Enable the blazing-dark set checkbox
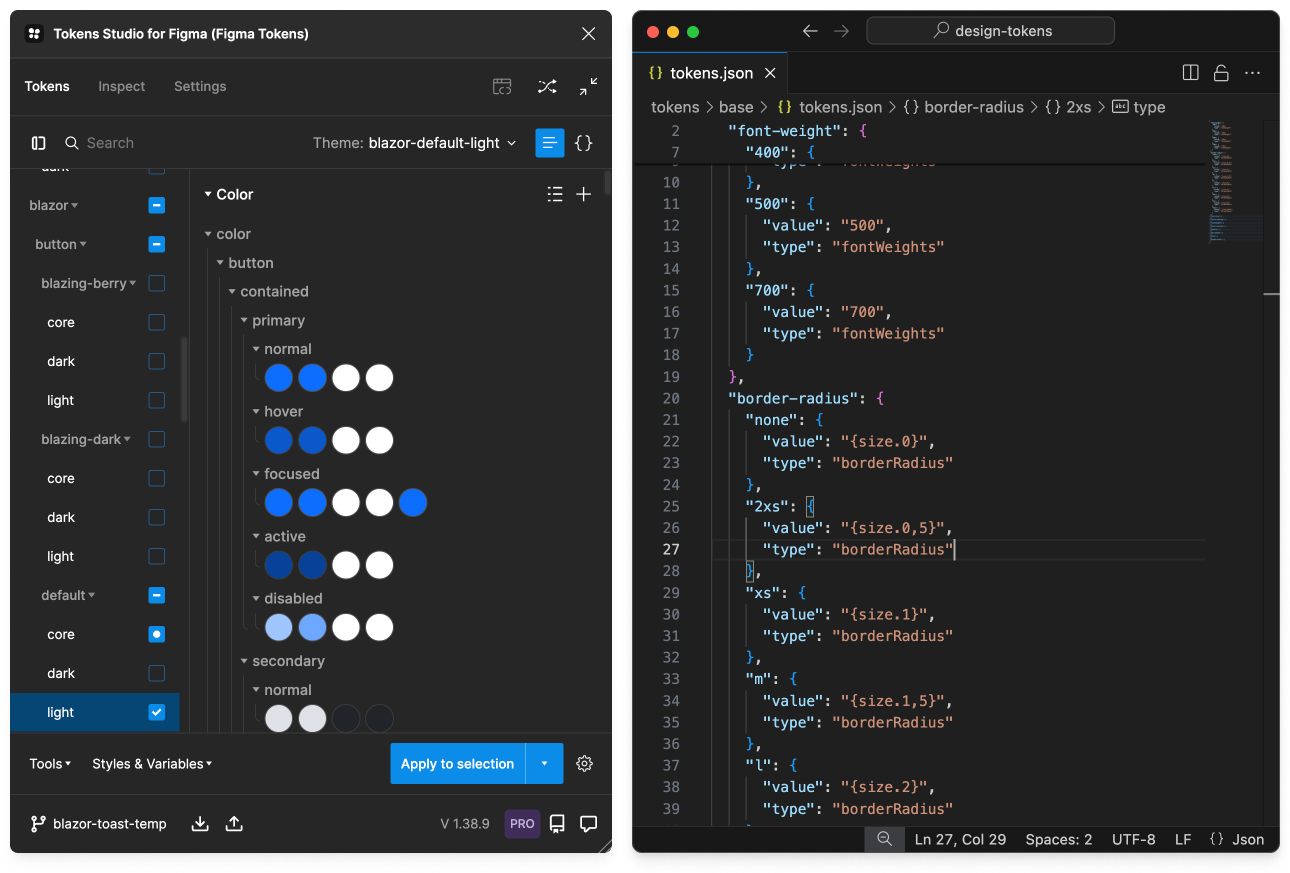The height and width of the screenshot is (873, 1290). [x=157, y=439]
